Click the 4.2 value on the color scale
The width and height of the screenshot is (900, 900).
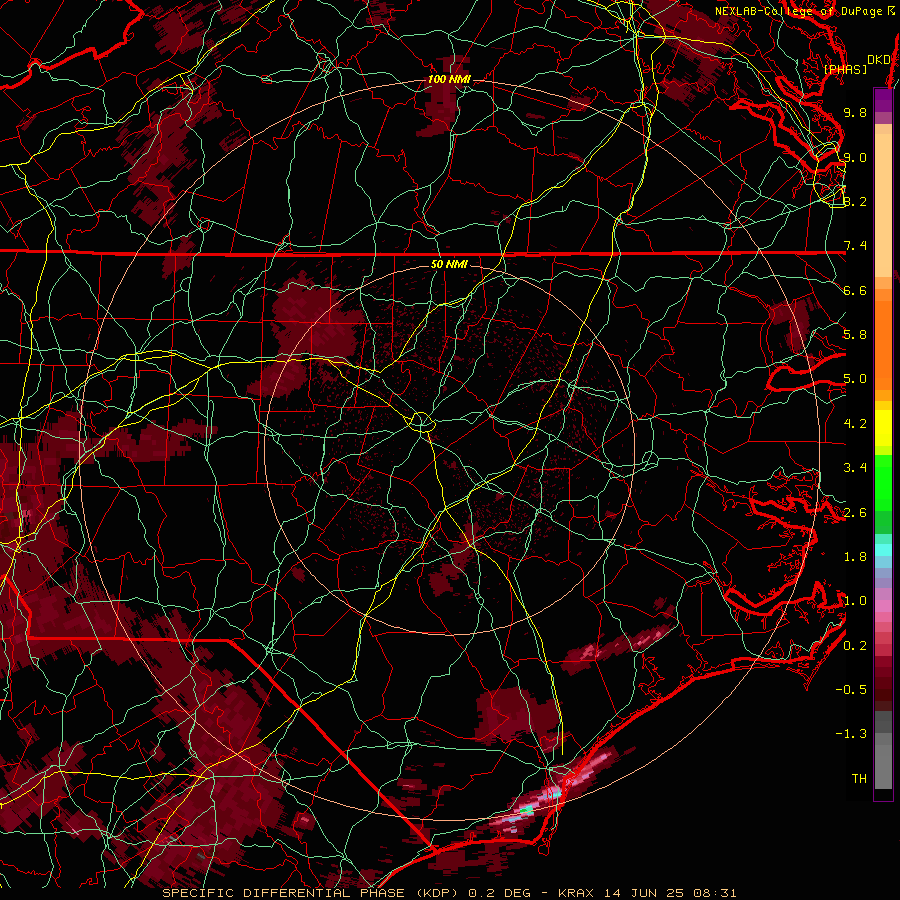click(855, 424)
